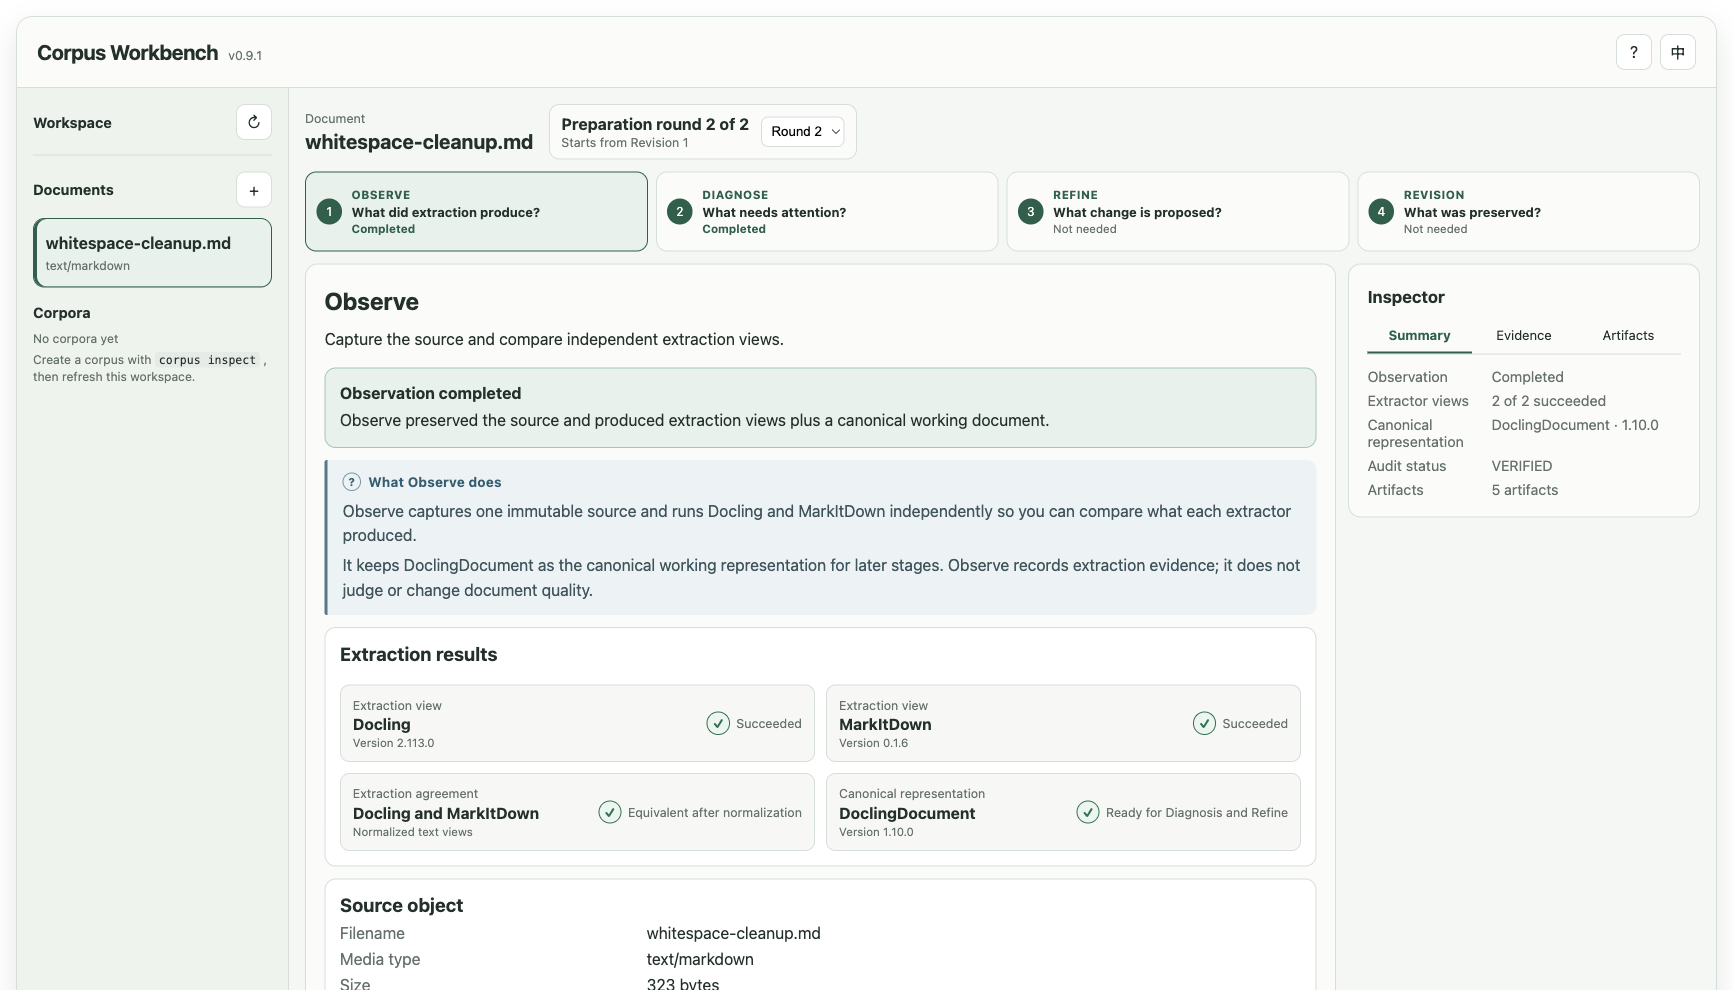Click the 'Starts from Revision 1' text
Viewport: 1733px width, 990px height.
click(625, 143)
